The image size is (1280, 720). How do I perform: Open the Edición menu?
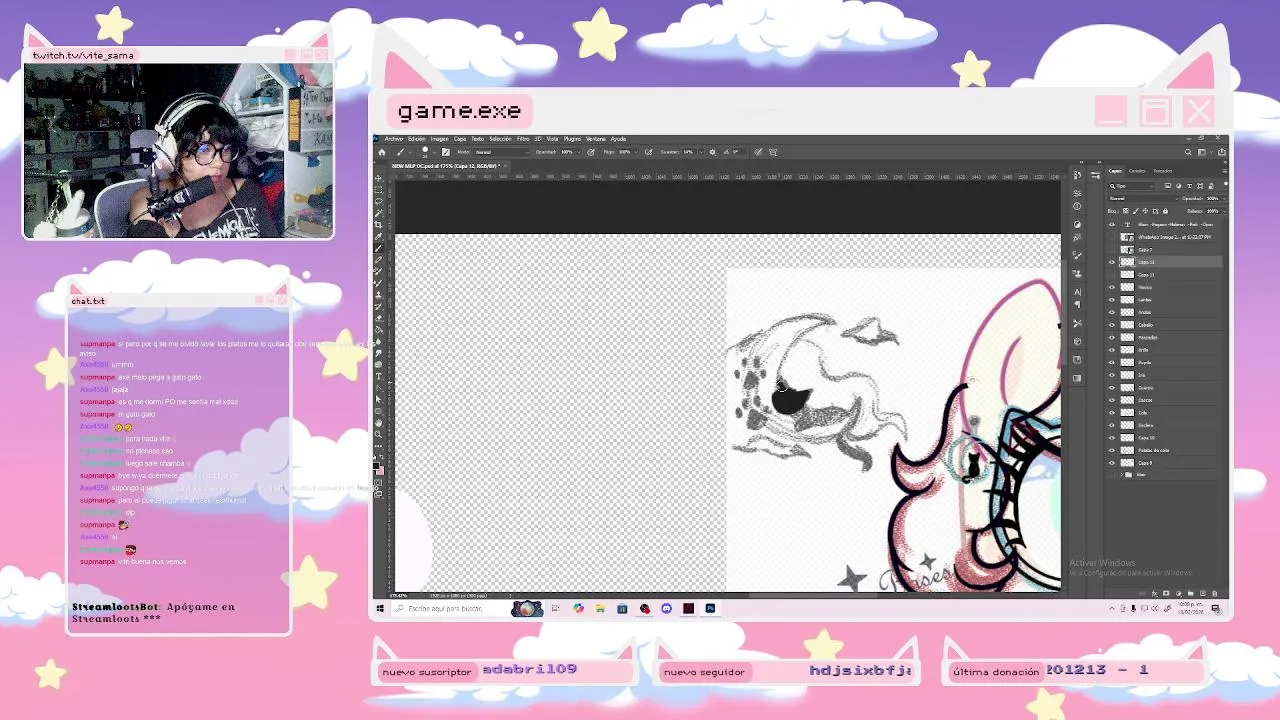pyautogui.click(x=416, y=139)
